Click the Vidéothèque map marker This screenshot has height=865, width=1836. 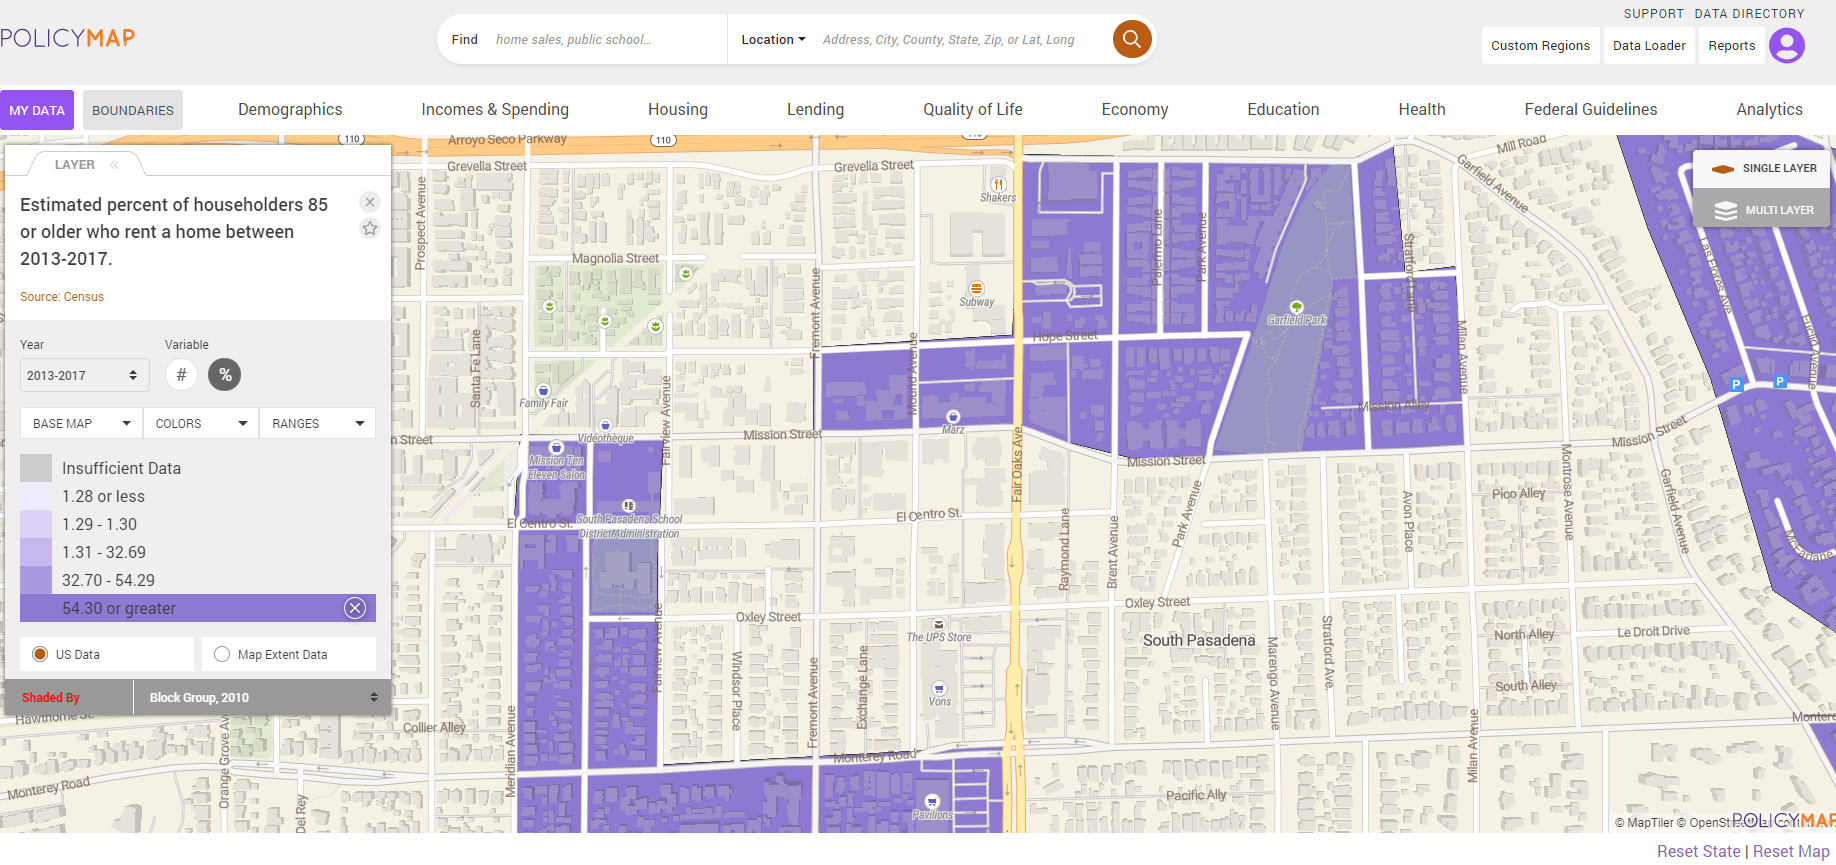pyautogui.click(x=606, y=426)
